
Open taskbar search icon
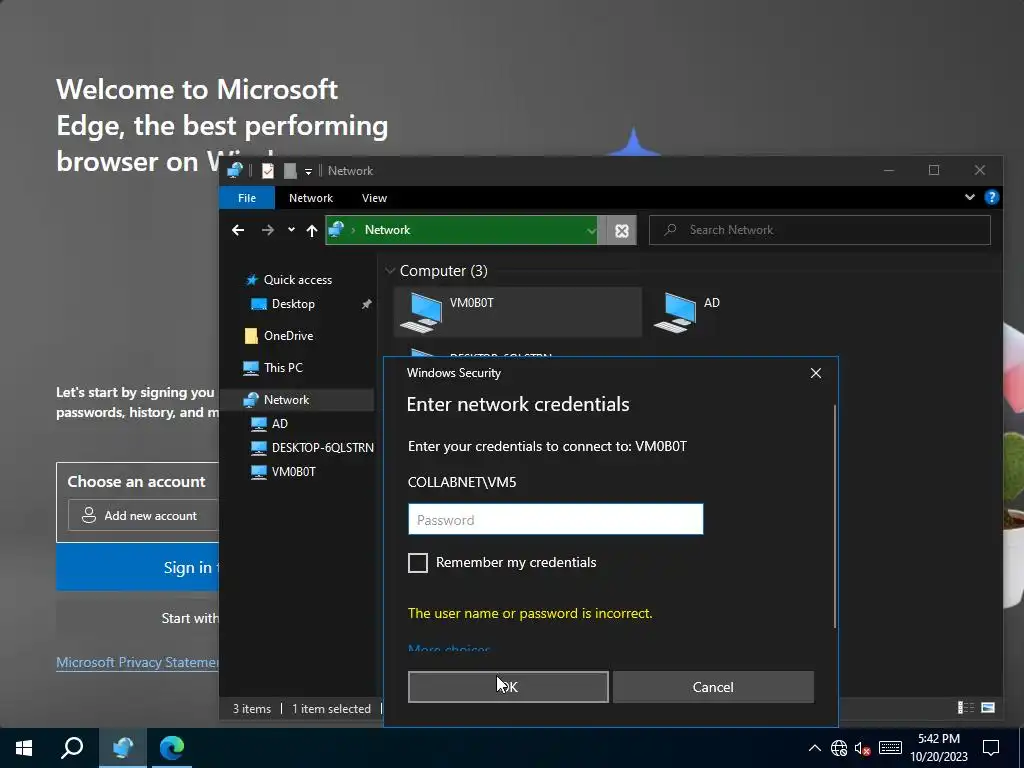[x=72, y=748]
